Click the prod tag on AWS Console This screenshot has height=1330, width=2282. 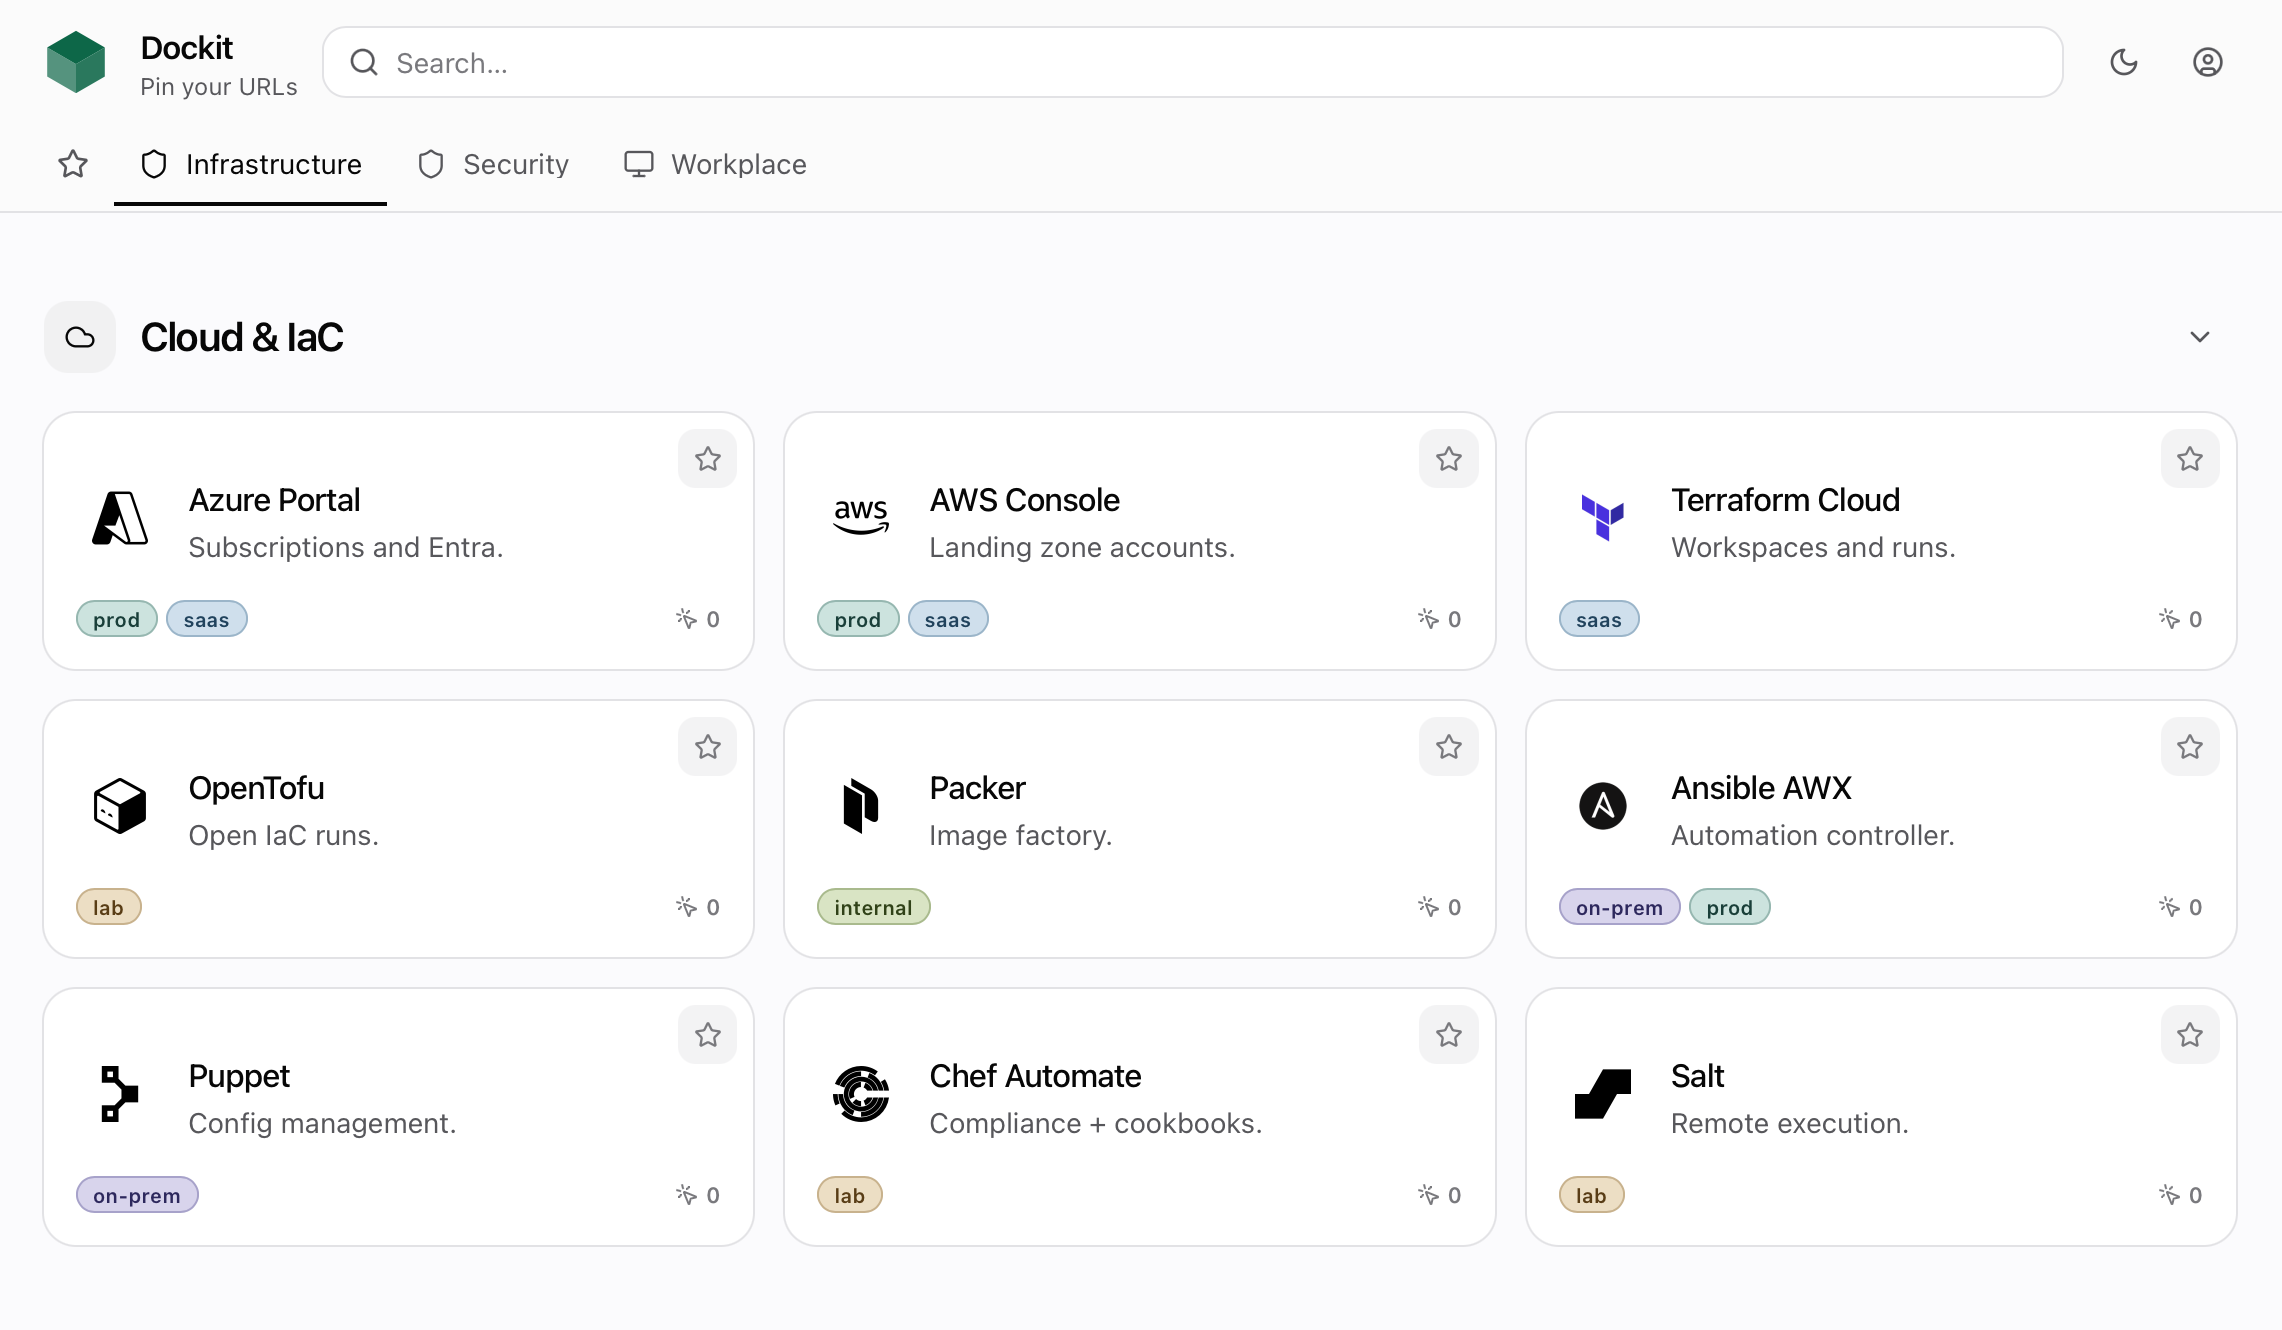coord(858,619)
